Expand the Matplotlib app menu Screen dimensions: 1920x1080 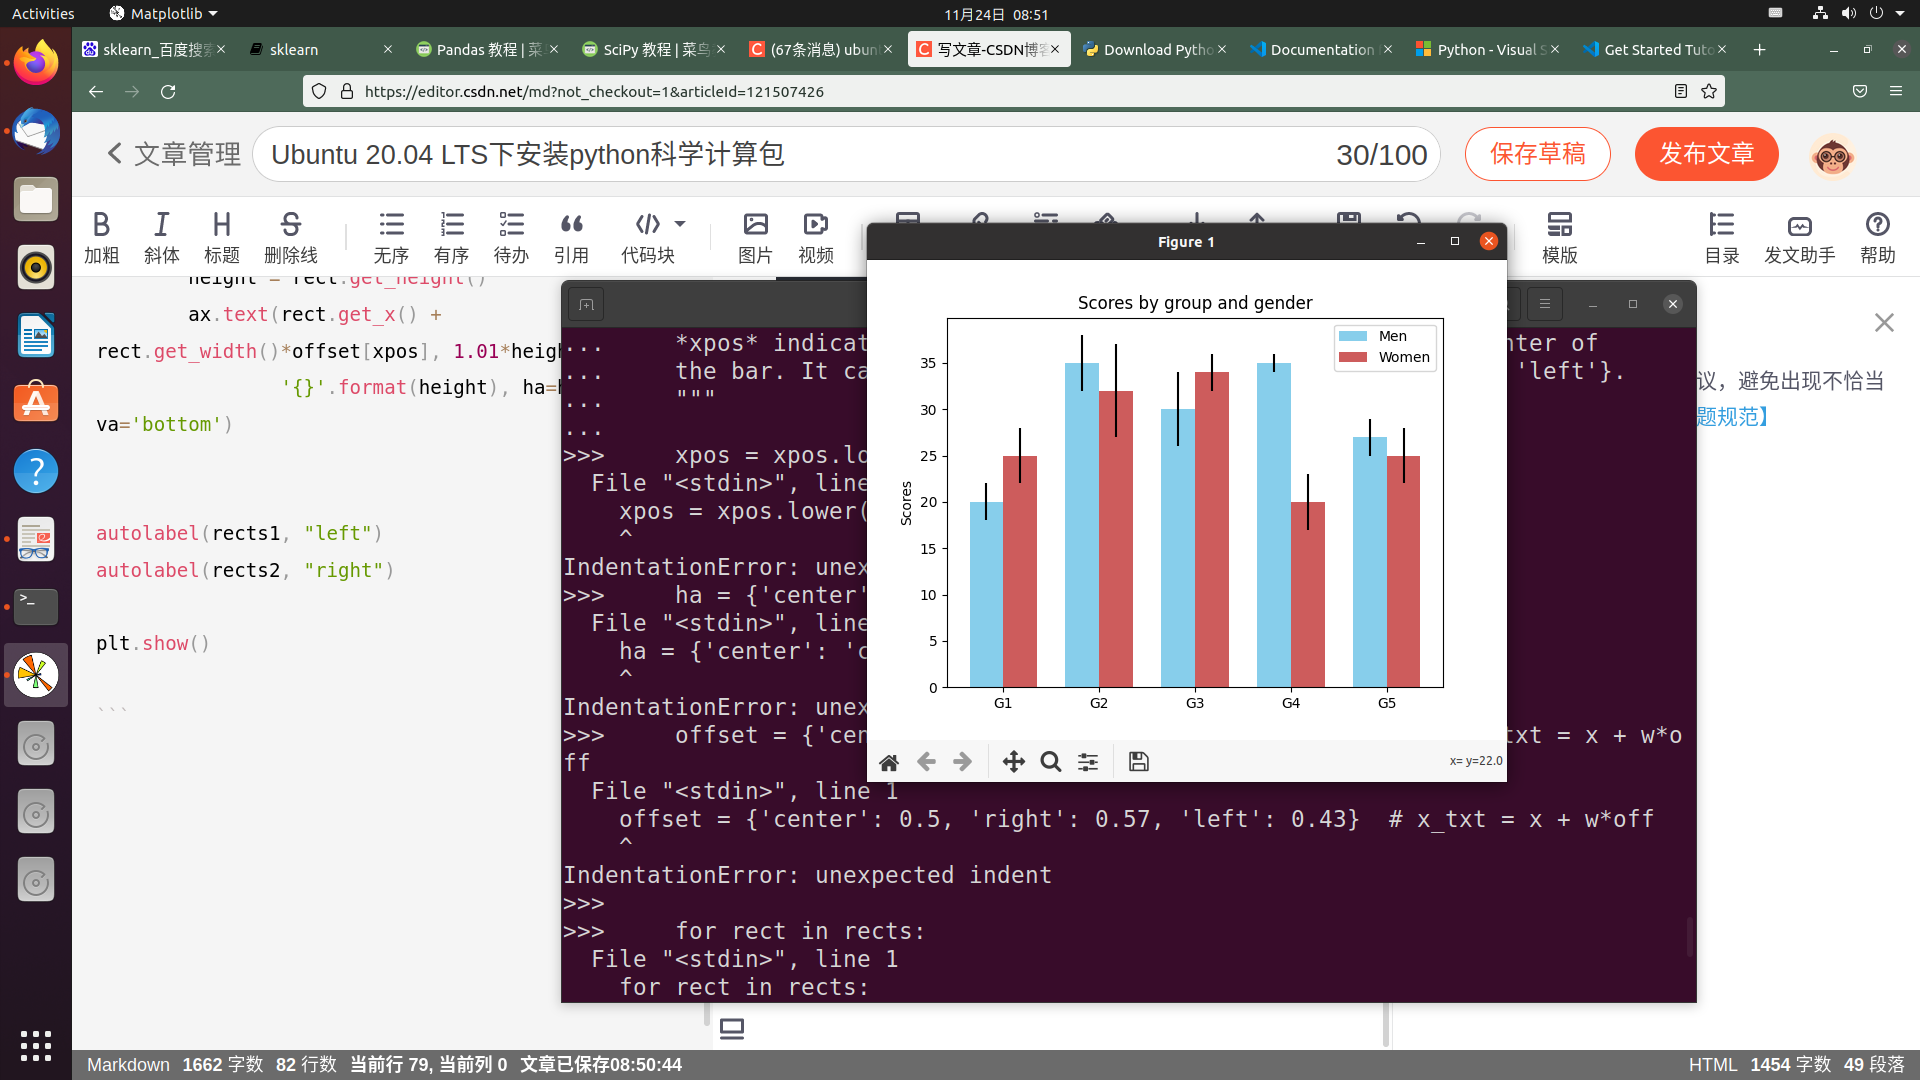click(165, 13)
